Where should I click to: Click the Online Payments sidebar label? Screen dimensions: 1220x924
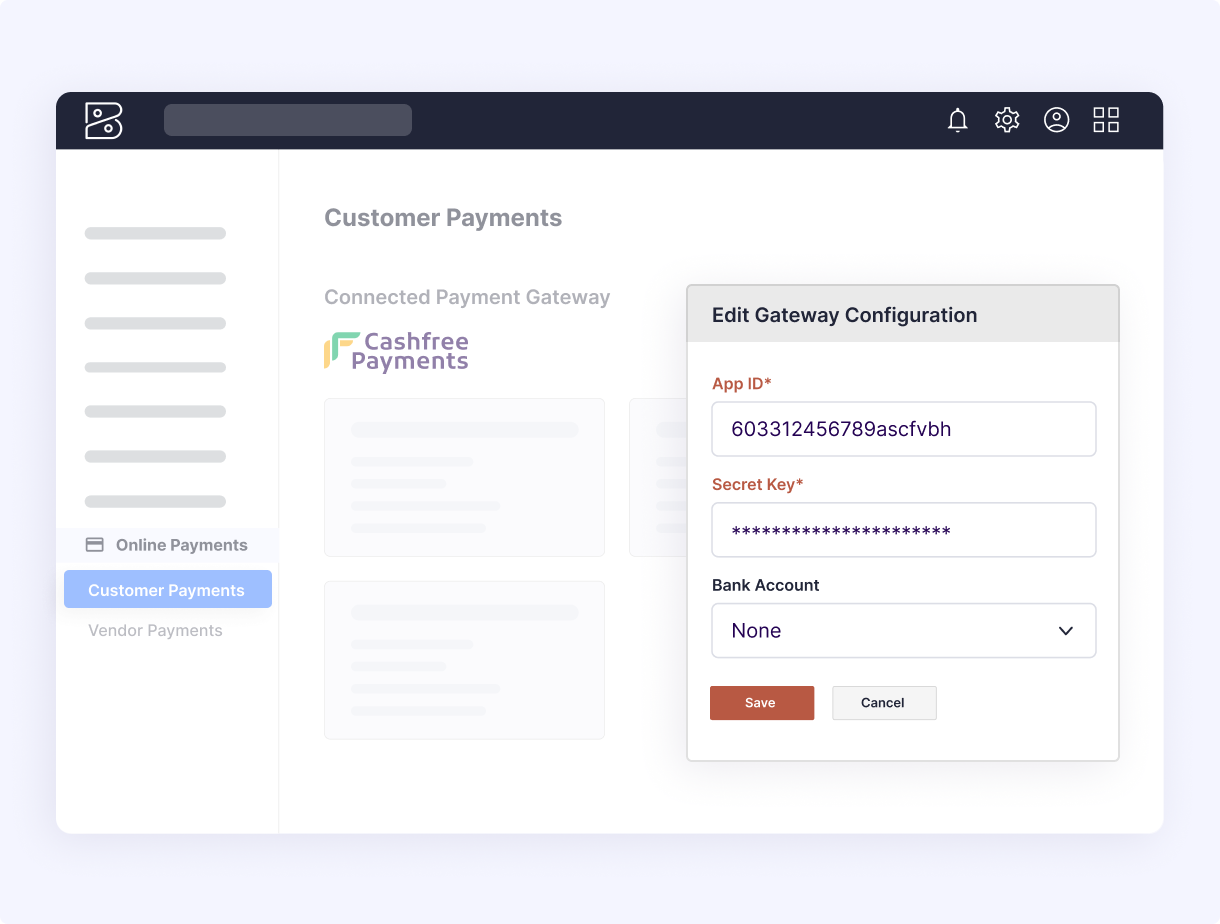pos(181,545)
